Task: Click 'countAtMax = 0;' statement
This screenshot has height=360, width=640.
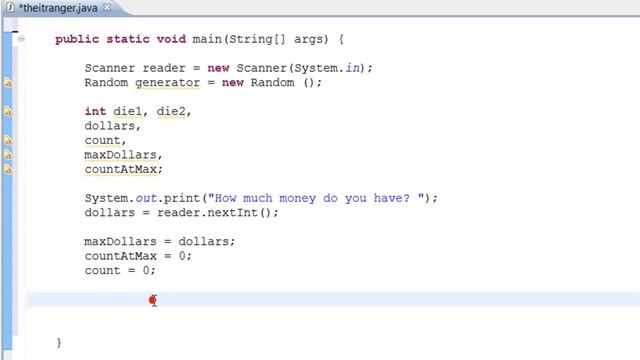Action: [138, 256]
